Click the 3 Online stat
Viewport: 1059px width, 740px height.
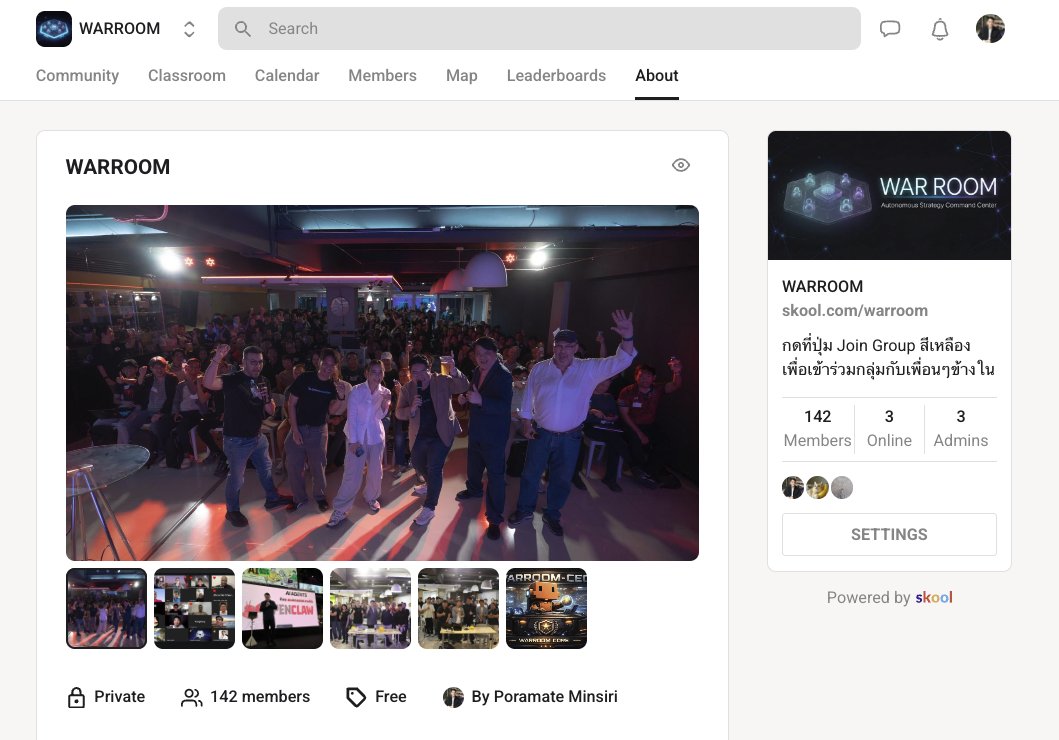[x=889, y=428]
